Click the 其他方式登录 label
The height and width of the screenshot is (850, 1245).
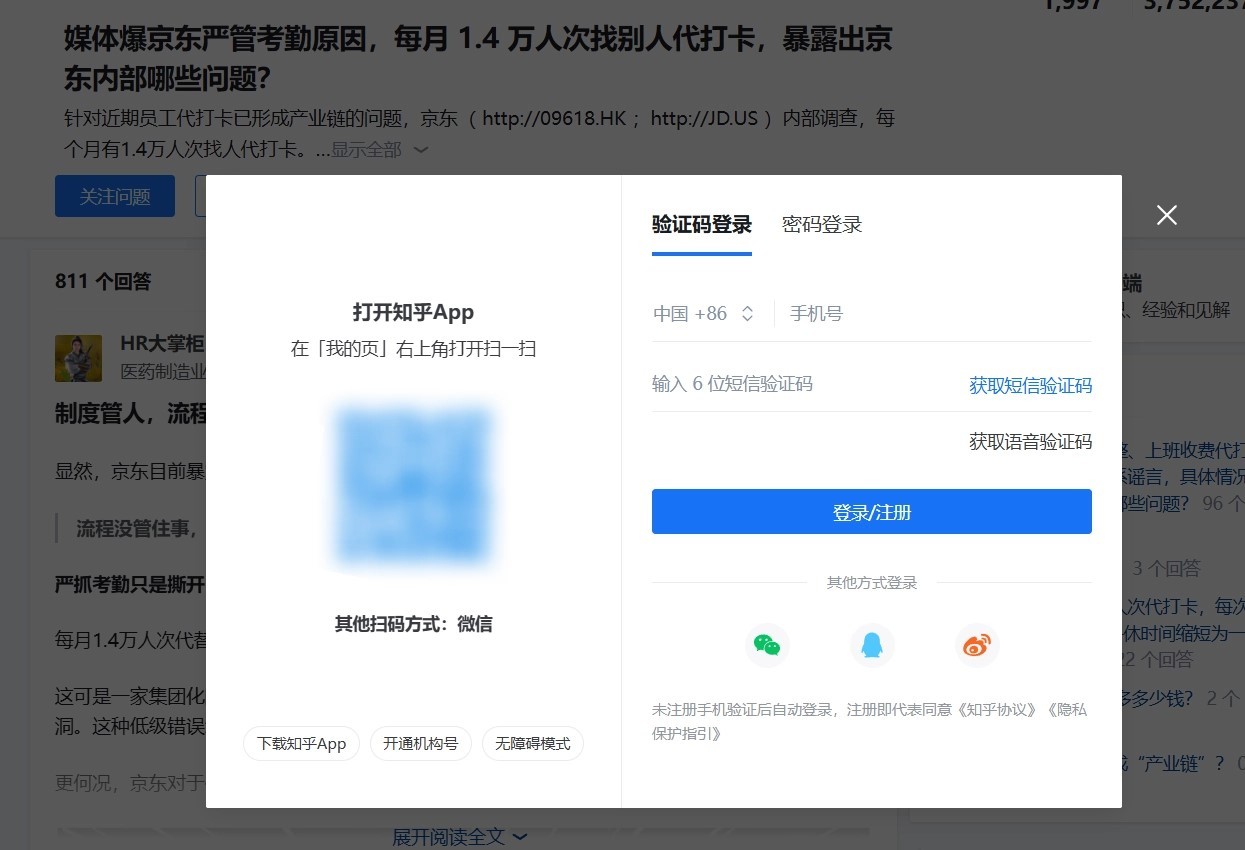[x=871, y=582]
